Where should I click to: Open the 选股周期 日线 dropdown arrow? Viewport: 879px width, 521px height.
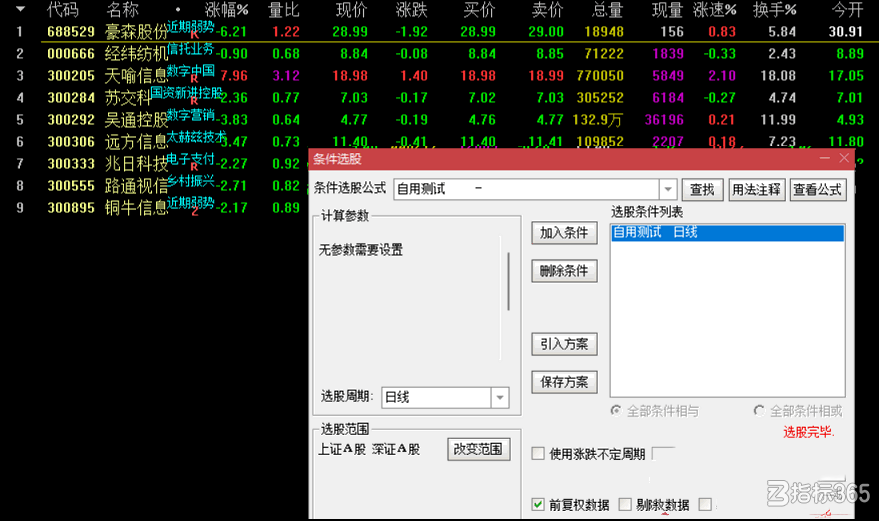click(500, 398)
